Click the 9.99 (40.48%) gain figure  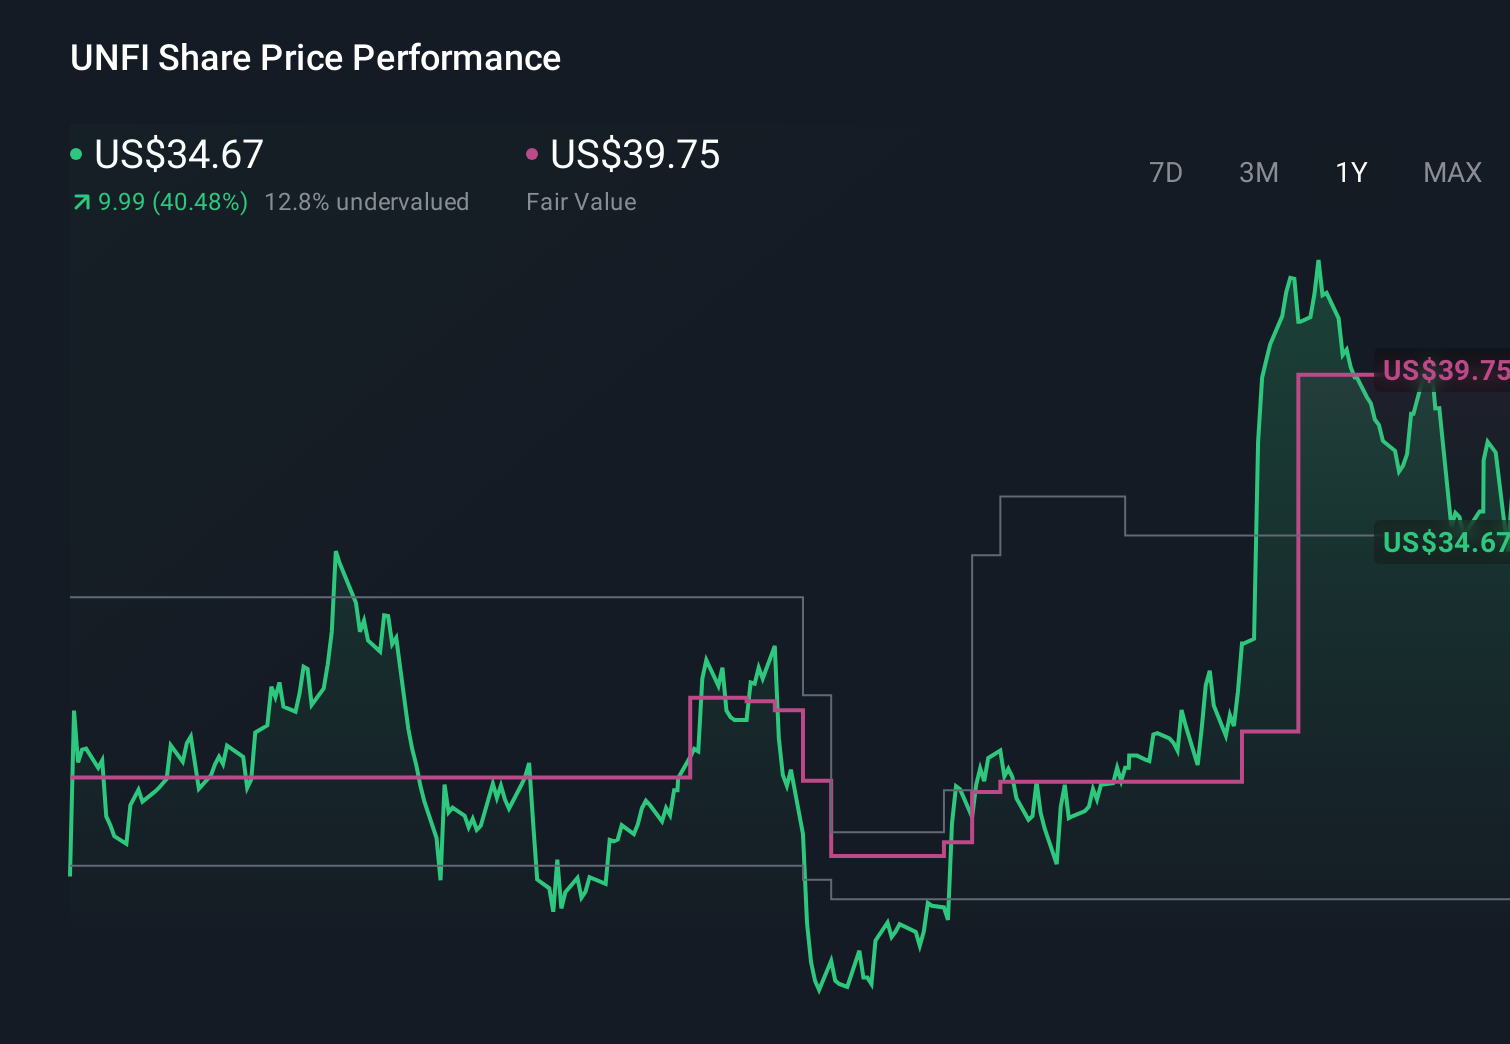[x=170, y=202]
